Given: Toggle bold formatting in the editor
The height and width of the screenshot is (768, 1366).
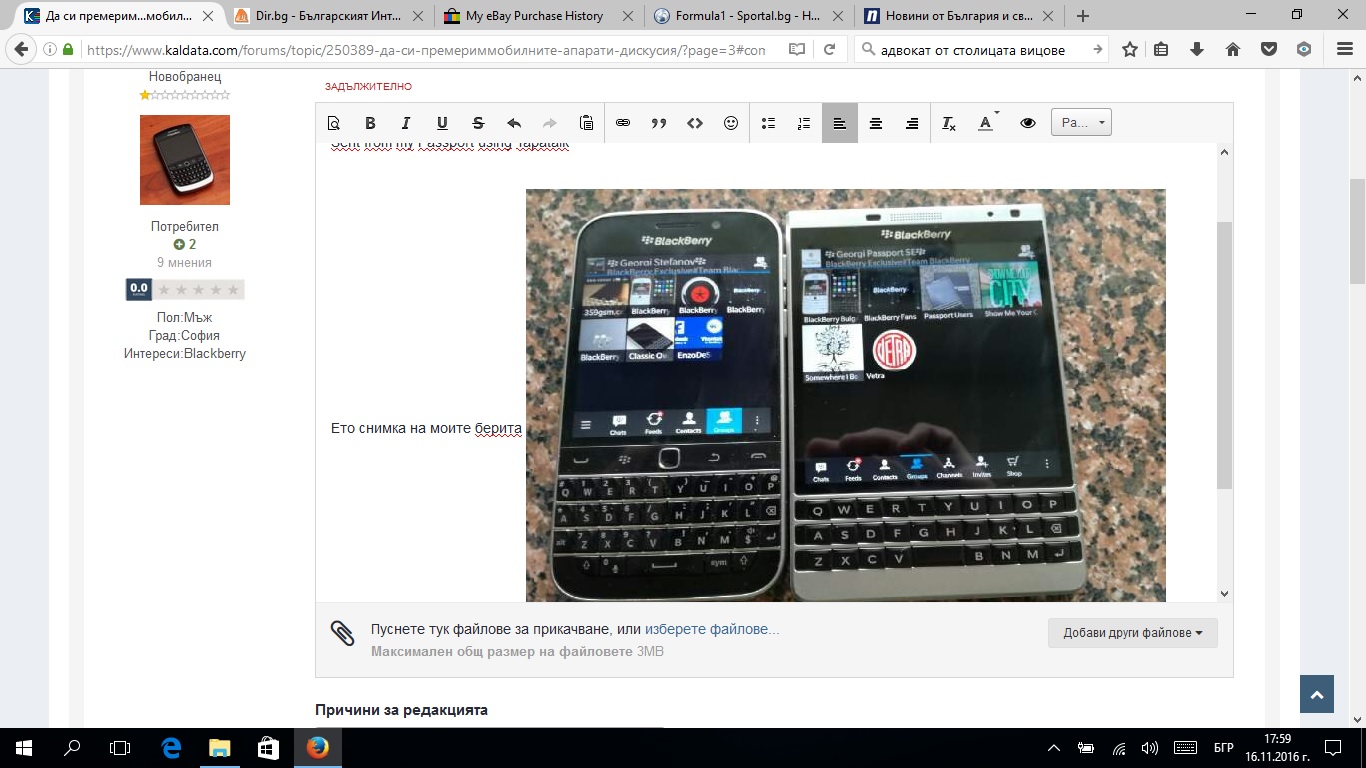Looking at the screenshot, I should pos(370,123).
